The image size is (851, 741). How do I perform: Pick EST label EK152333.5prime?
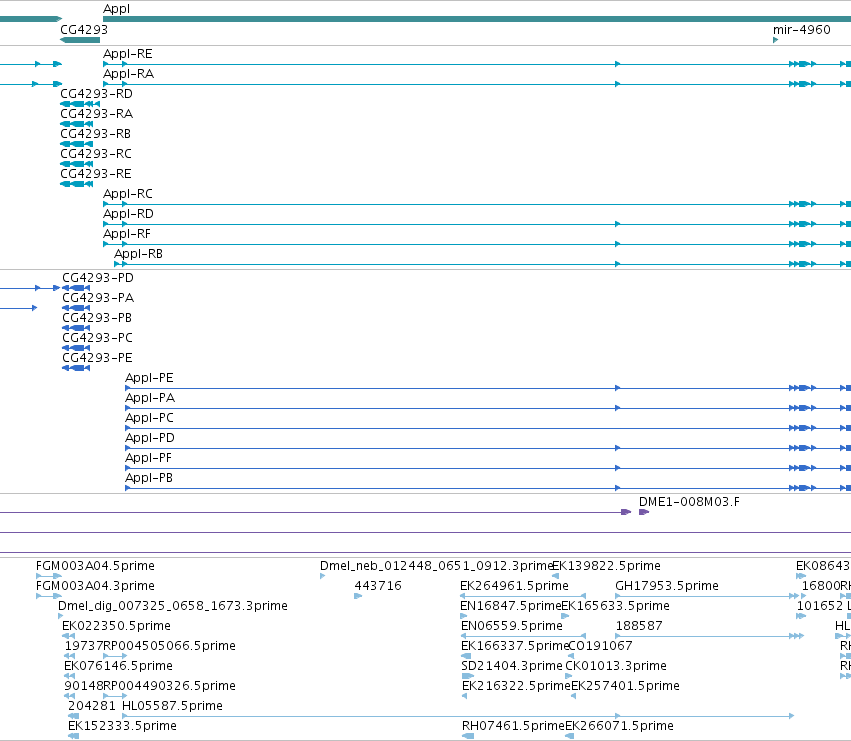[x=122, y=726]
